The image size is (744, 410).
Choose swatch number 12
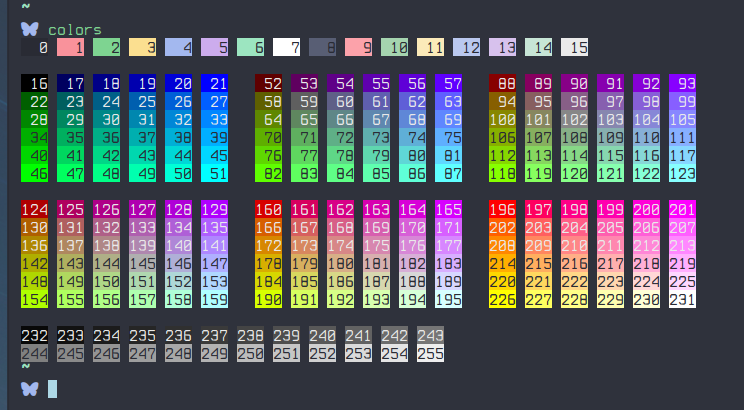(x=467, y=47)
